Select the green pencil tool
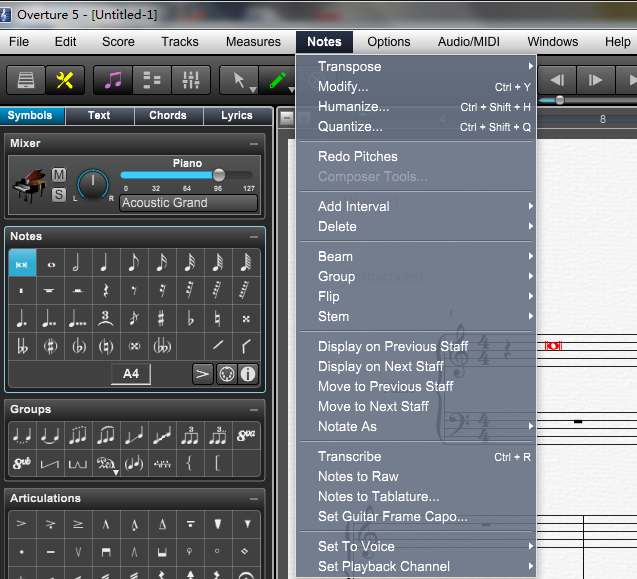Screen dimensions: 637x579 click(x=277, y=80)
